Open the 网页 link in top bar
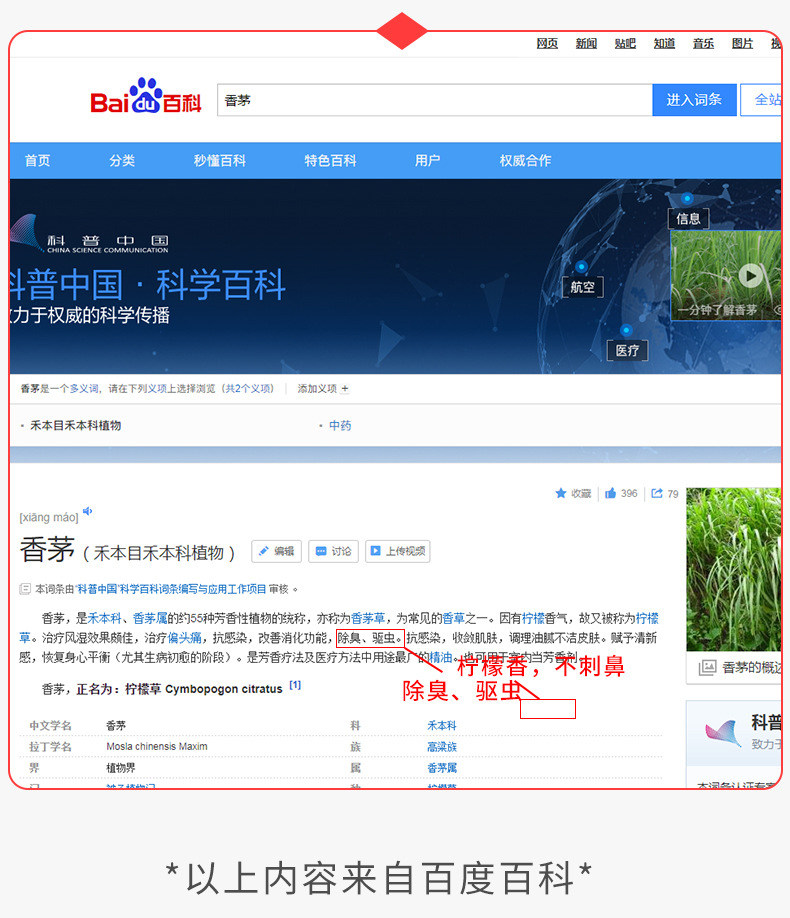 tap(547, 43)
